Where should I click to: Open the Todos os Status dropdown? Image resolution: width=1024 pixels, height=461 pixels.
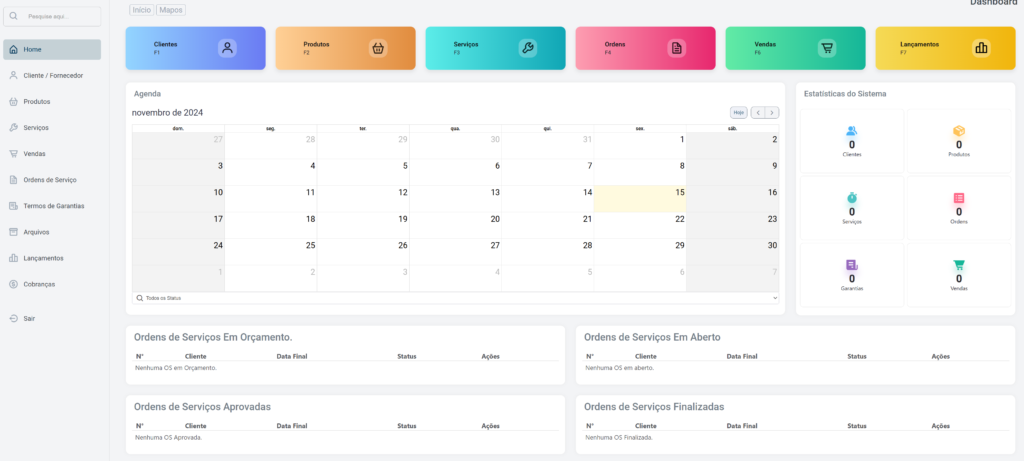pyautogui.click(x=455, y=298)
